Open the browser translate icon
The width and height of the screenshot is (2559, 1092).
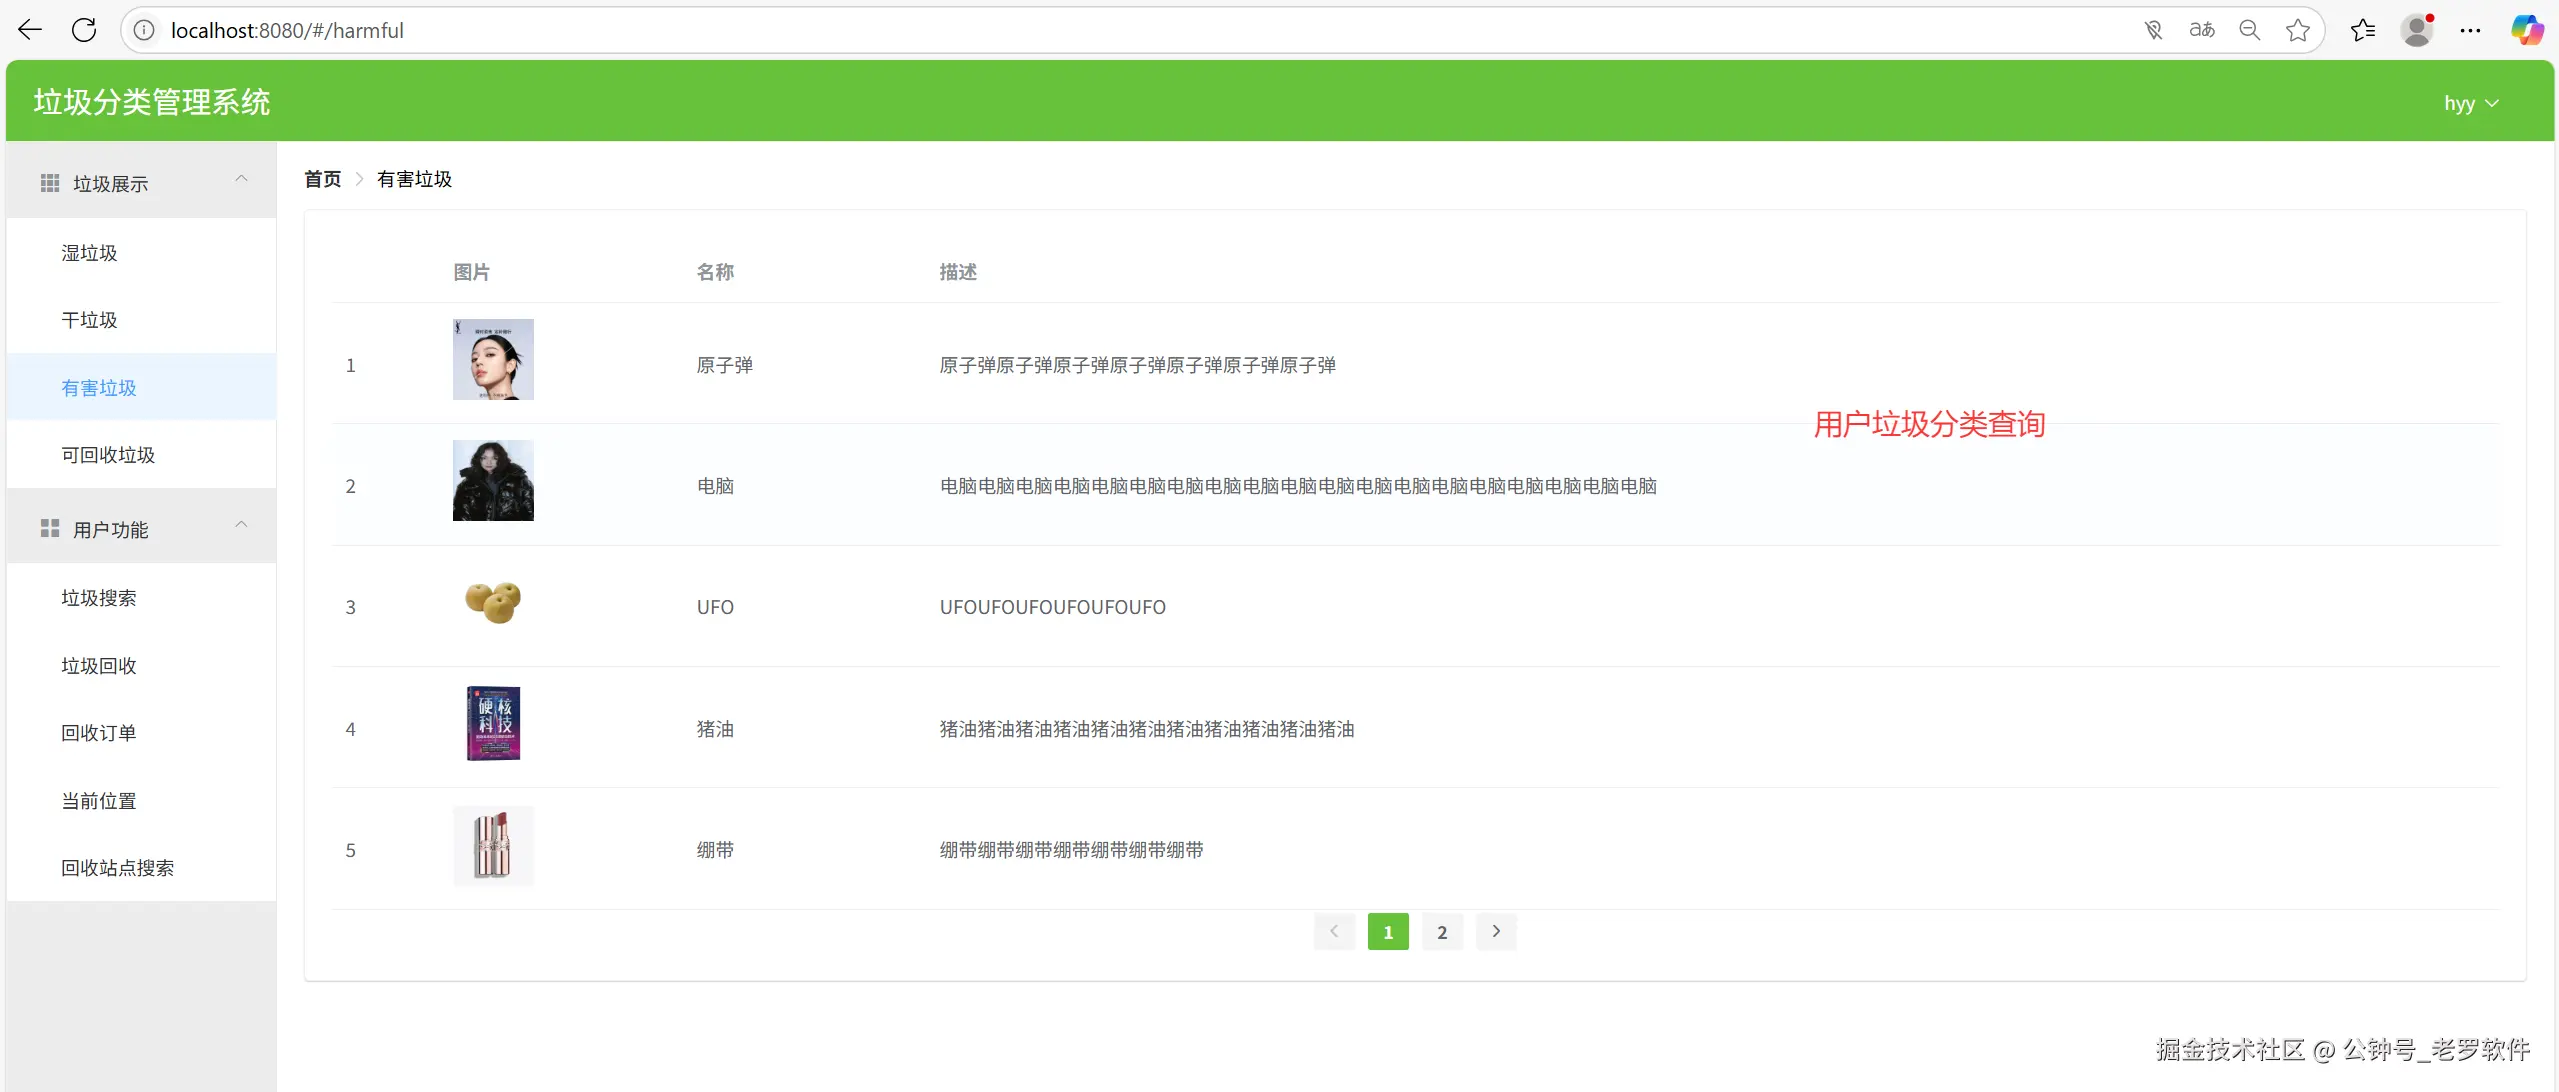[x=2201, y=30]
